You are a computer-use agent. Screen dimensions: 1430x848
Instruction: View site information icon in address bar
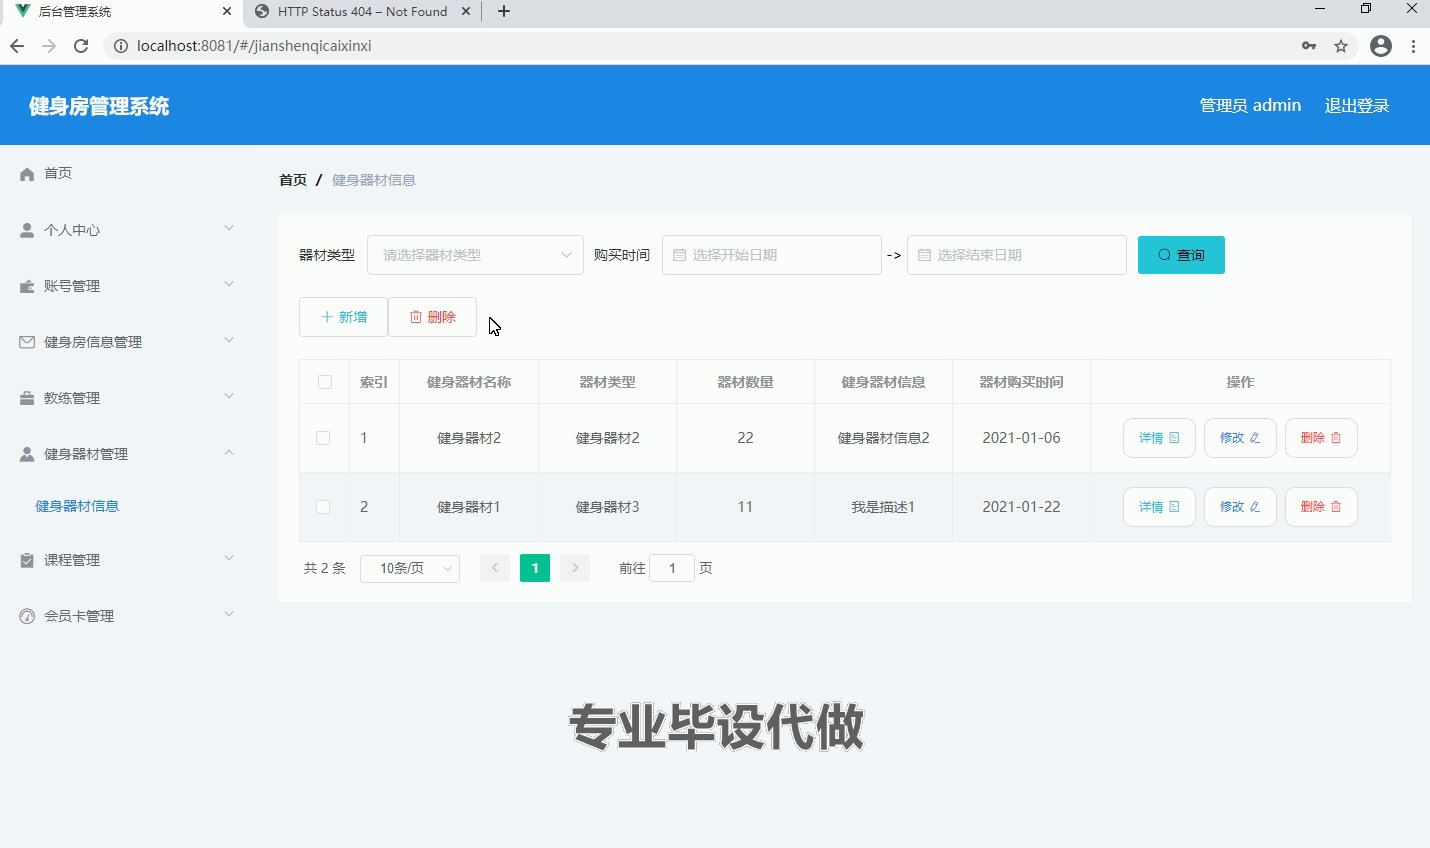(121, 46)
